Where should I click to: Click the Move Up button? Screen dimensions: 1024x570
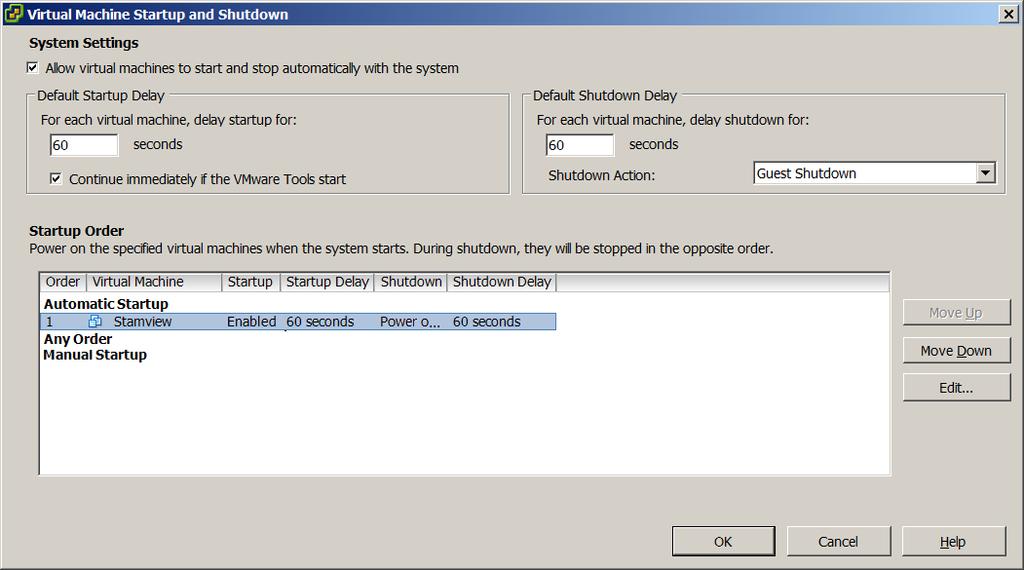(x=956, y=313)
